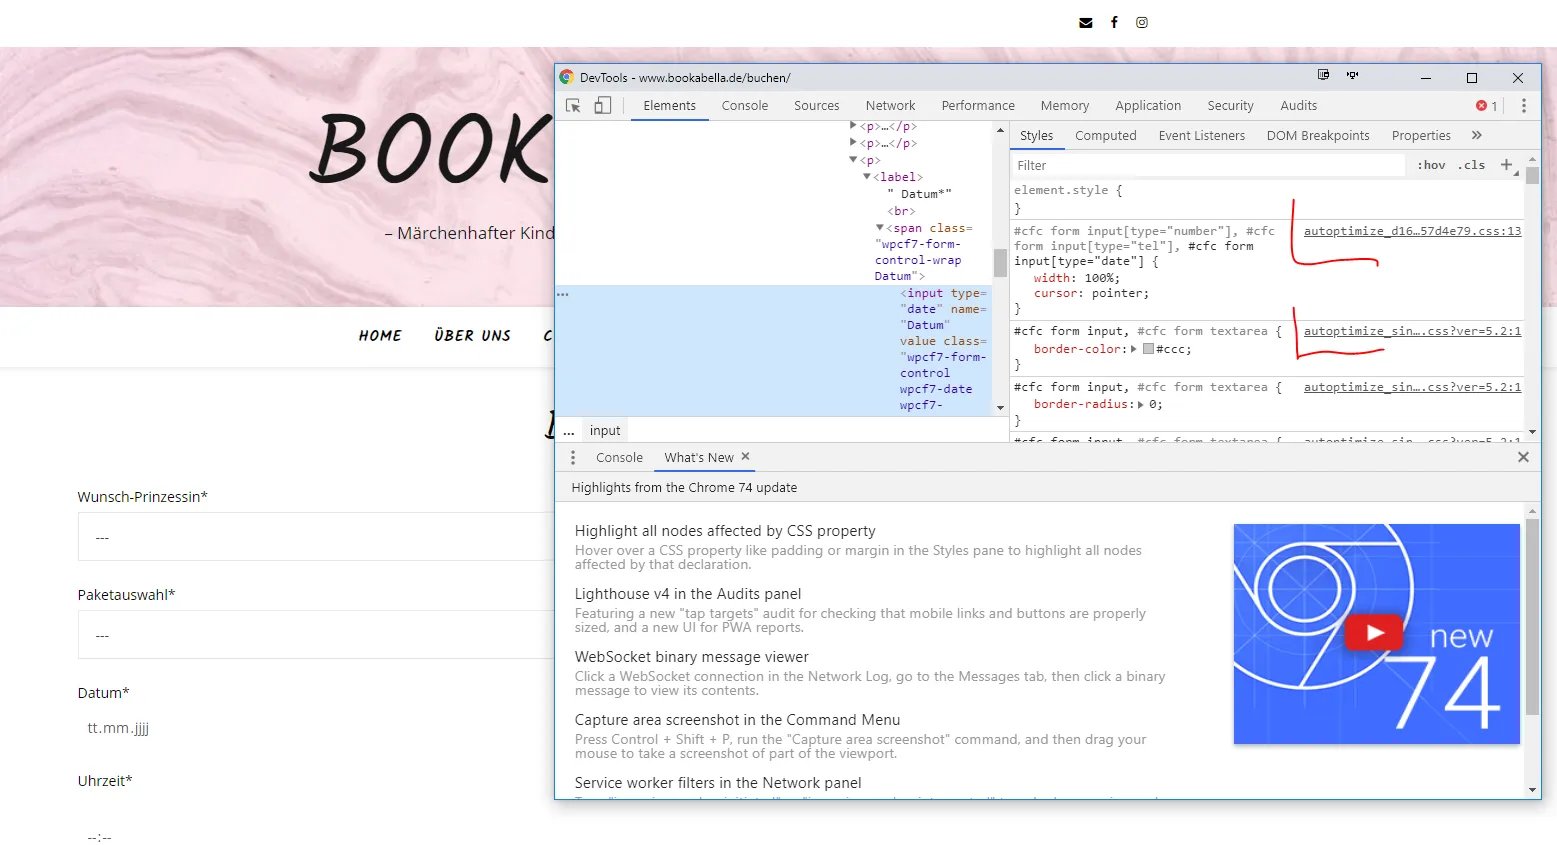
Task: Expand the first collapsed <p> node
Action: tap(853, 126)
